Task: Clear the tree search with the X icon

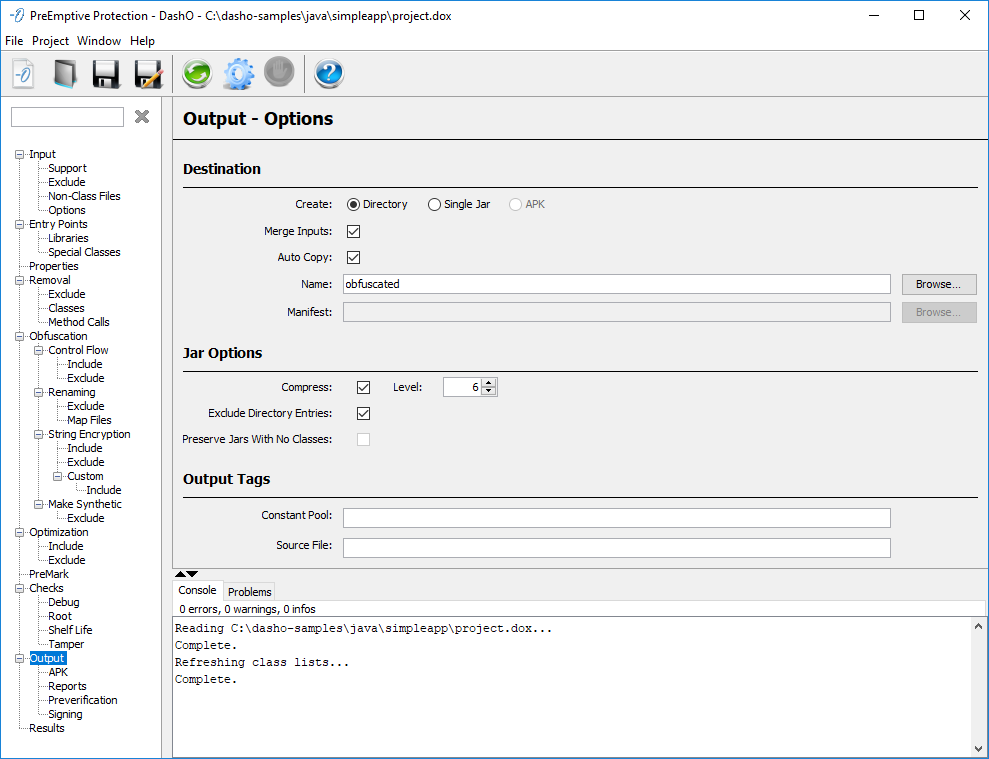Action: click(x=142, y=117)
